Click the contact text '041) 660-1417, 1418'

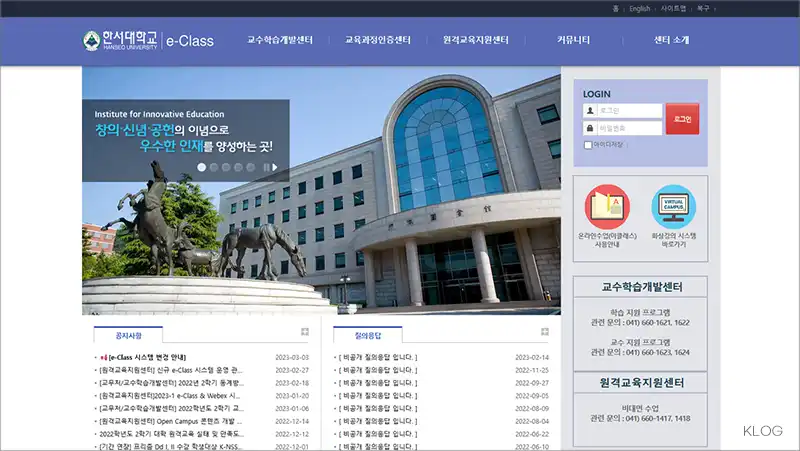tap(658, 418)
